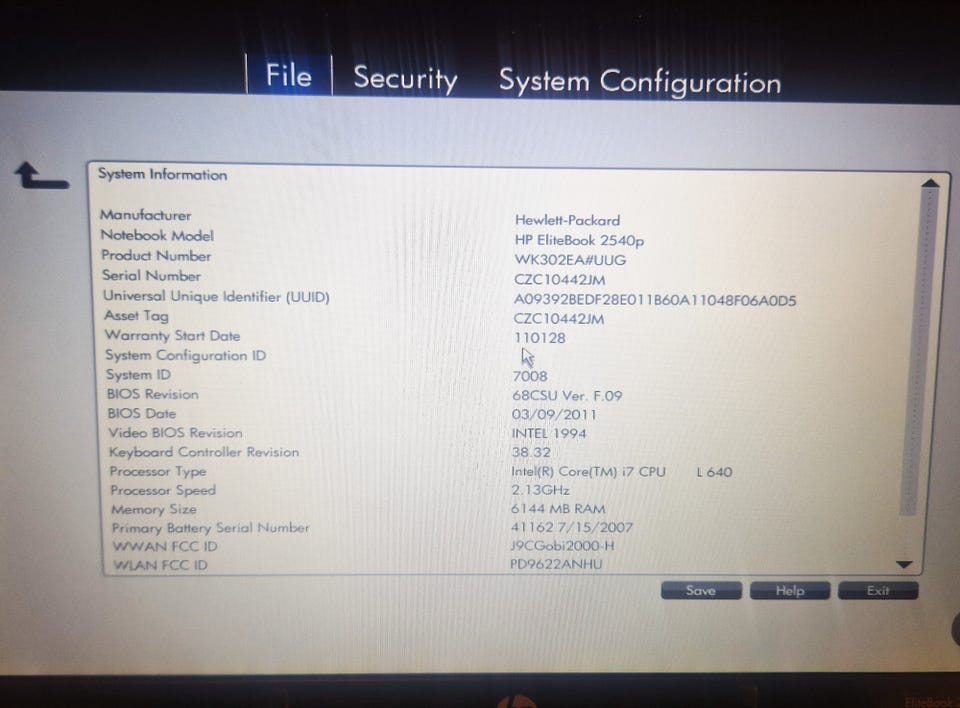960x708 pixels.
Task: Click the BIOS Date label
Action: pos(141,413)
